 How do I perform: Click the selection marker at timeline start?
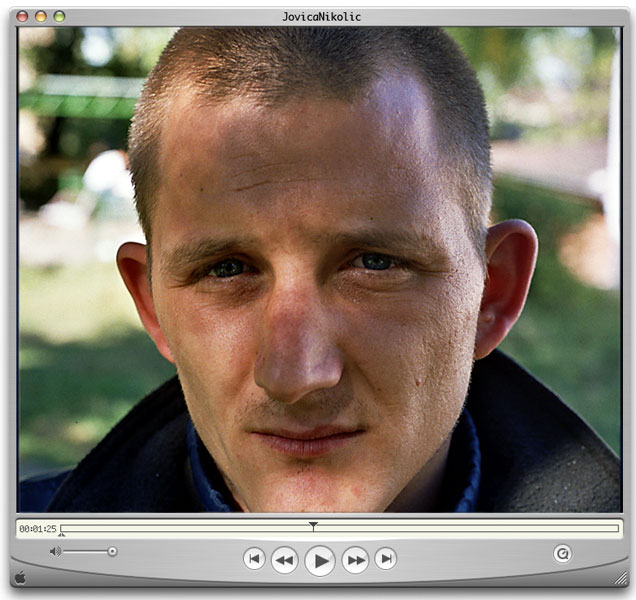point(62,535)
